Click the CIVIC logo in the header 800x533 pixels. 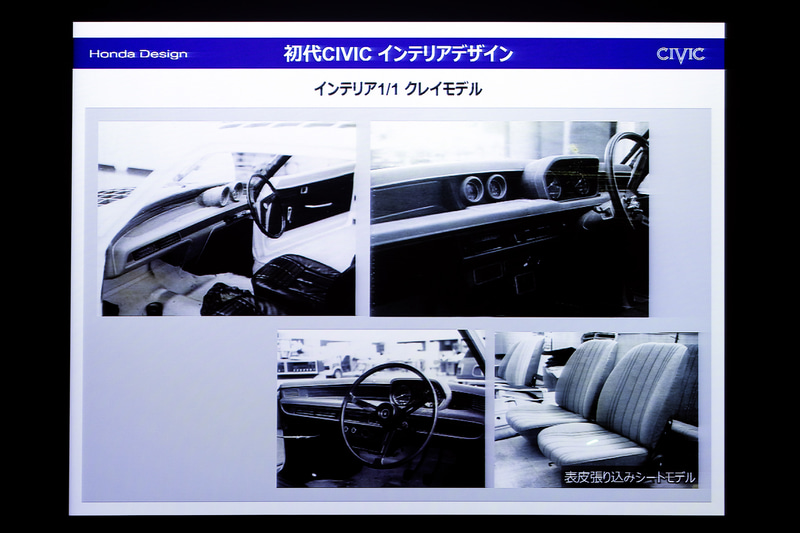coord(680,54)
